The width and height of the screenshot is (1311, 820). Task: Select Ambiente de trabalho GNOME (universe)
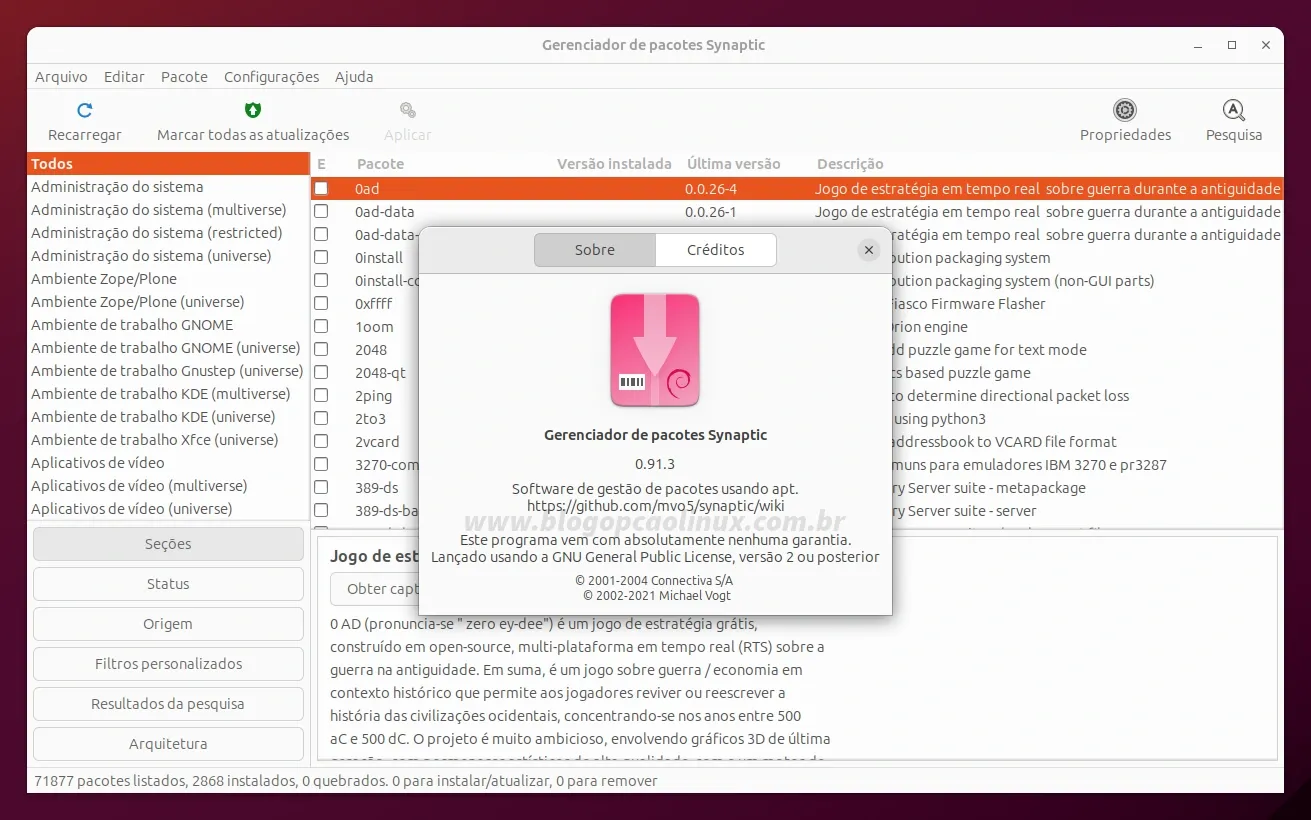168,348
